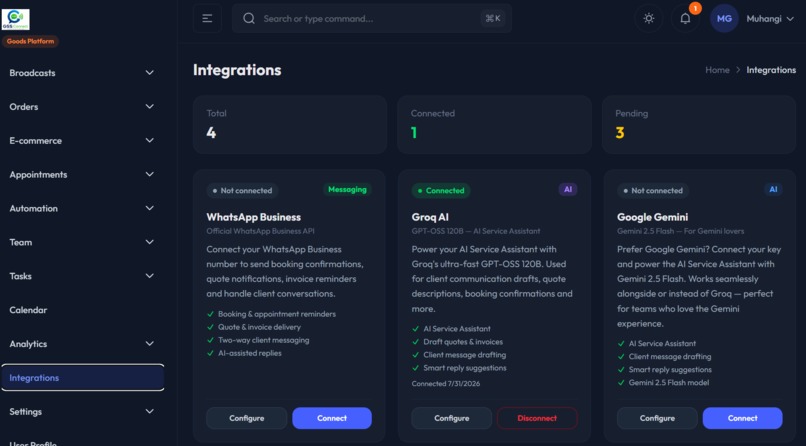Expand the Appointments menu chevron
This screenshot has width=806, height=446.
coord(150,175)
